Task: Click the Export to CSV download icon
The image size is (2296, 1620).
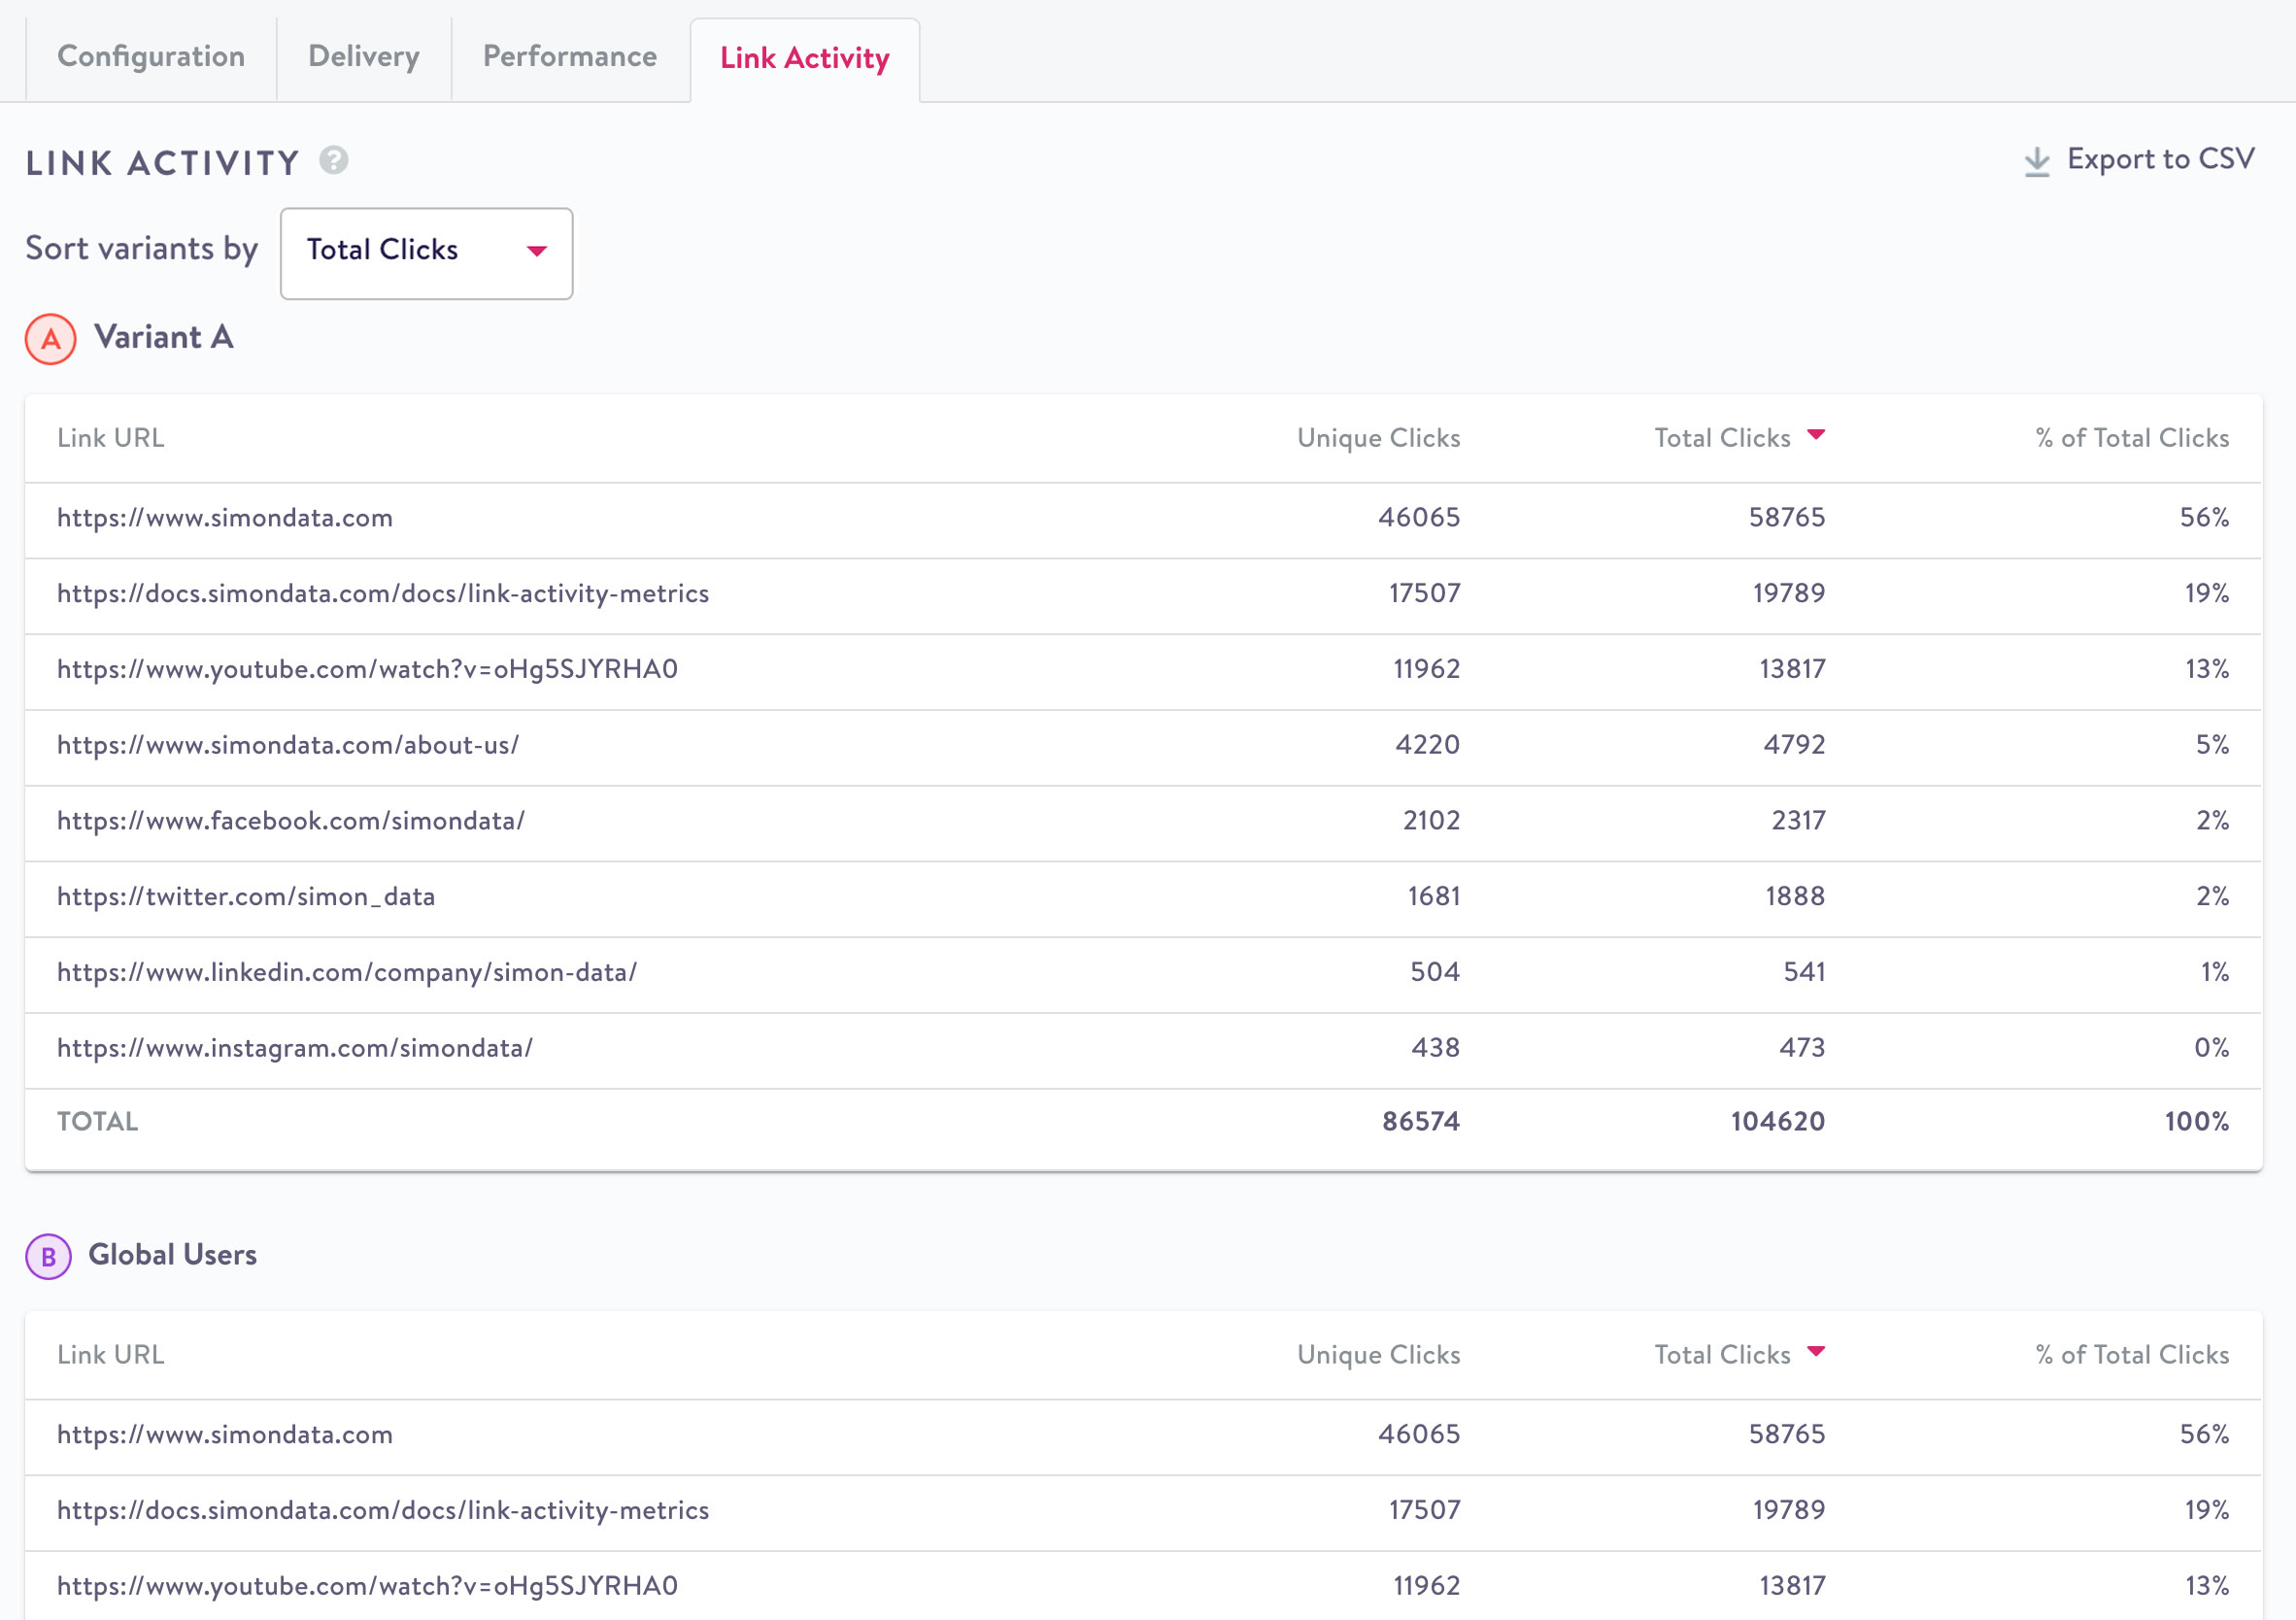Action: 2036,161
